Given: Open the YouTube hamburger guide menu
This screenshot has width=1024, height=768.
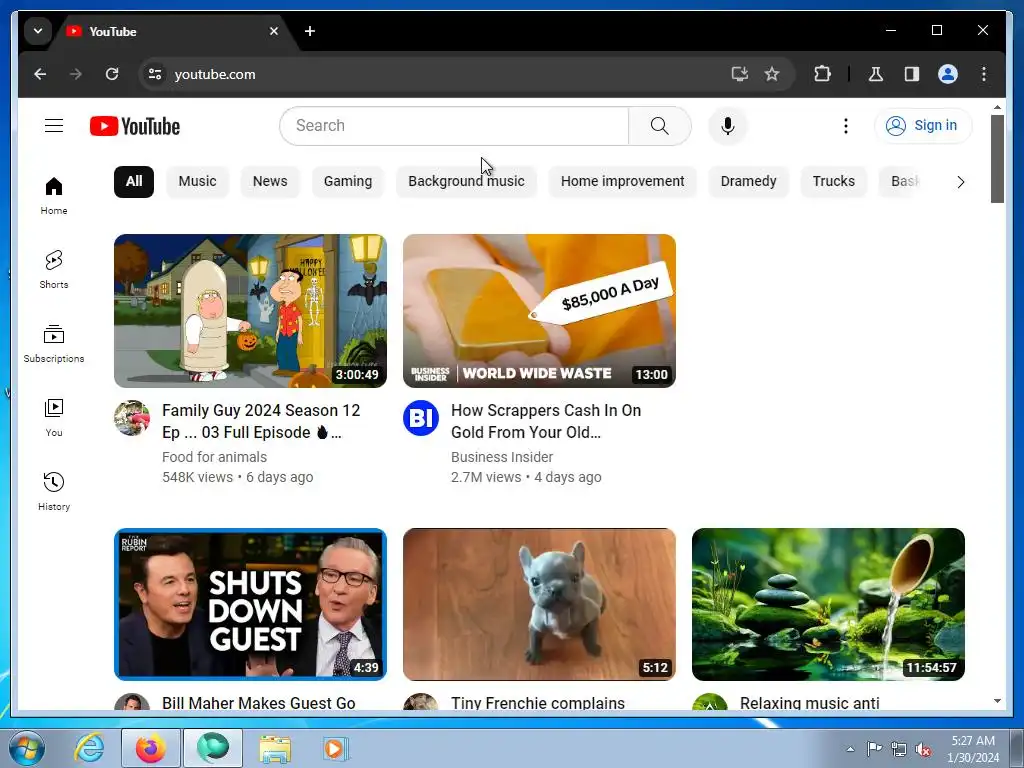Looking at the screenshot, I should click(x=54, y=125).
